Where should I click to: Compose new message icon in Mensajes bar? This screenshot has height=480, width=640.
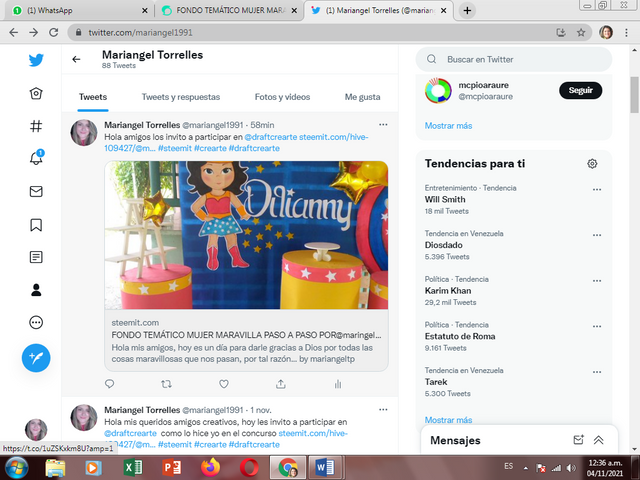click(x=578, y=440)
